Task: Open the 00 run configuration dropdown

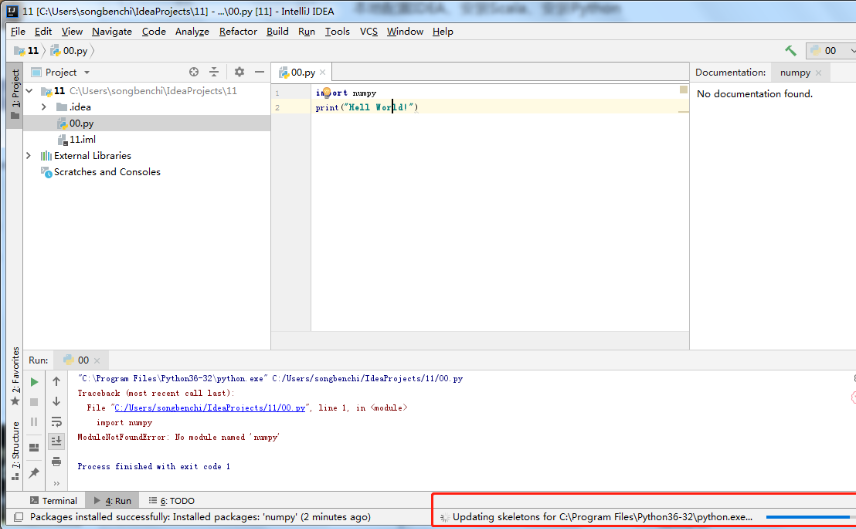Action: 831,51
